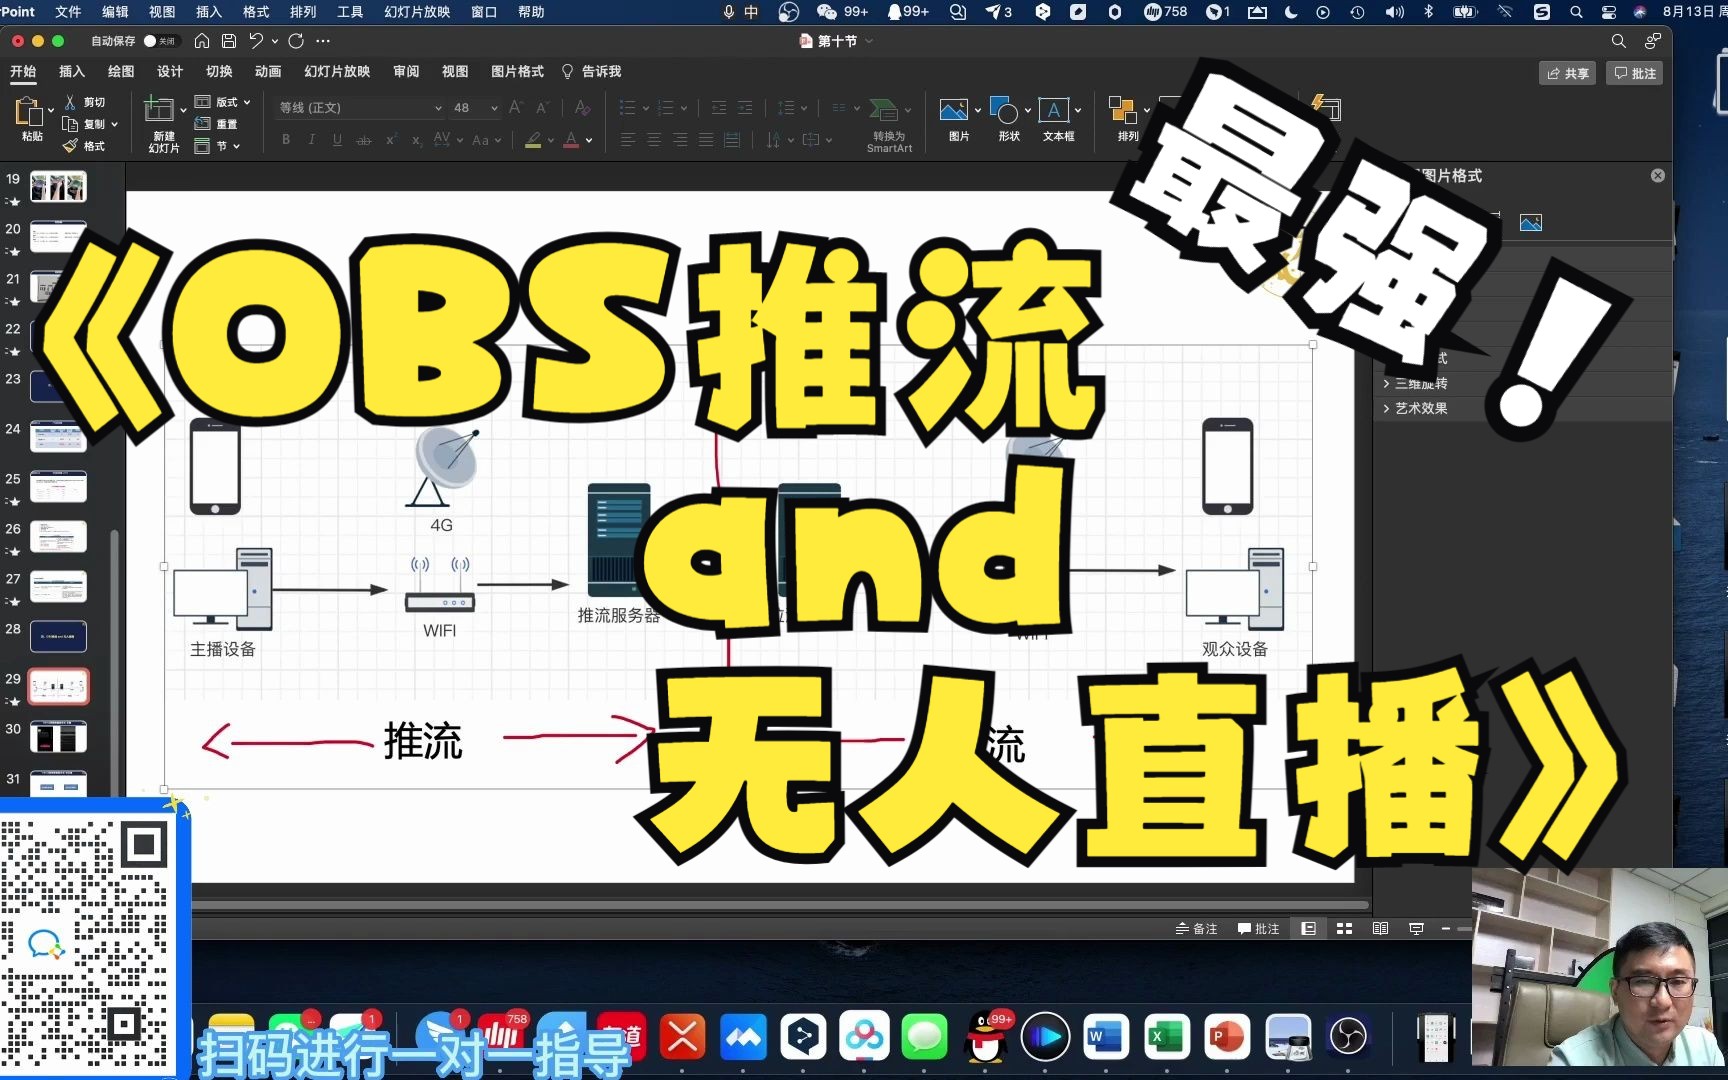This screenshot has height=1080, width=1728.
Task: Click the search magnifier in title bar
Action: coord(1618,41)
